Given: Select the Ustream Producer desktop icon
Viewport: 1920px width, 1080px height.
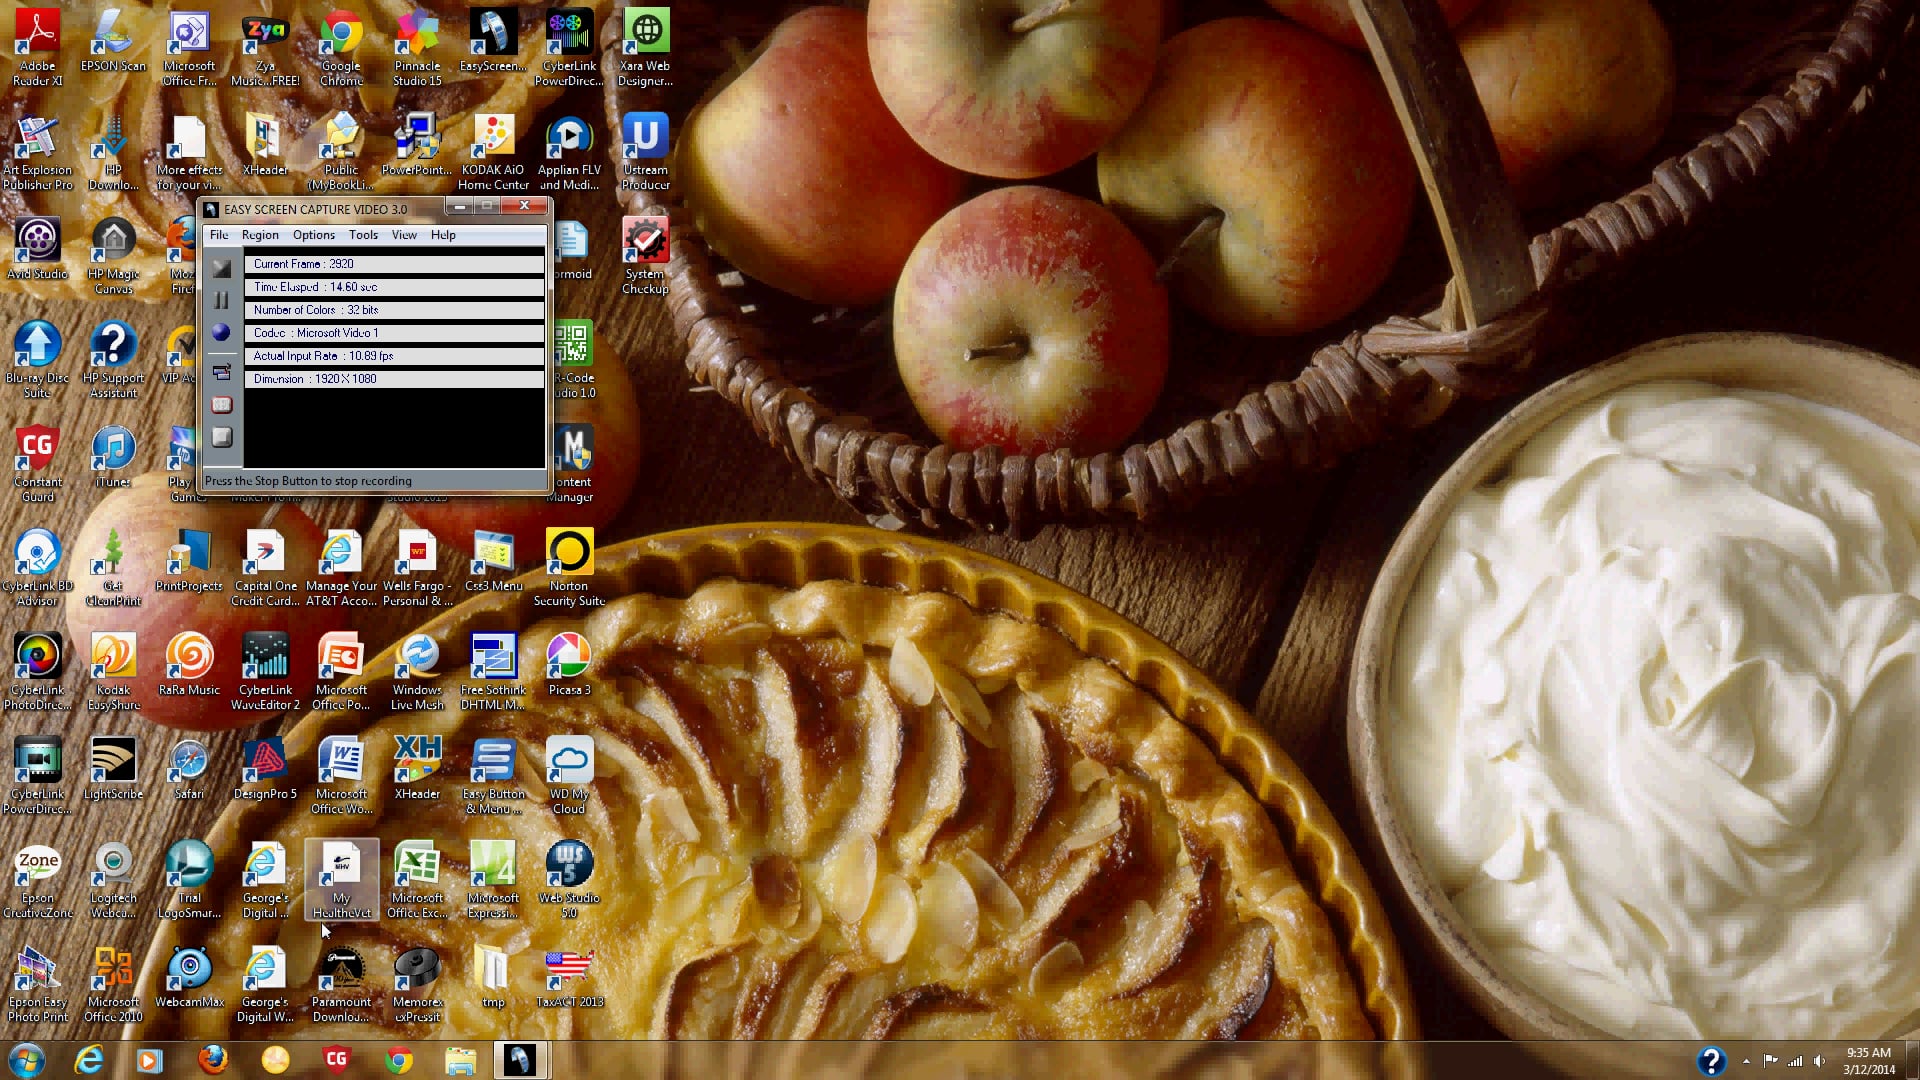Looking at the screenshot, I should coord(645,152).
